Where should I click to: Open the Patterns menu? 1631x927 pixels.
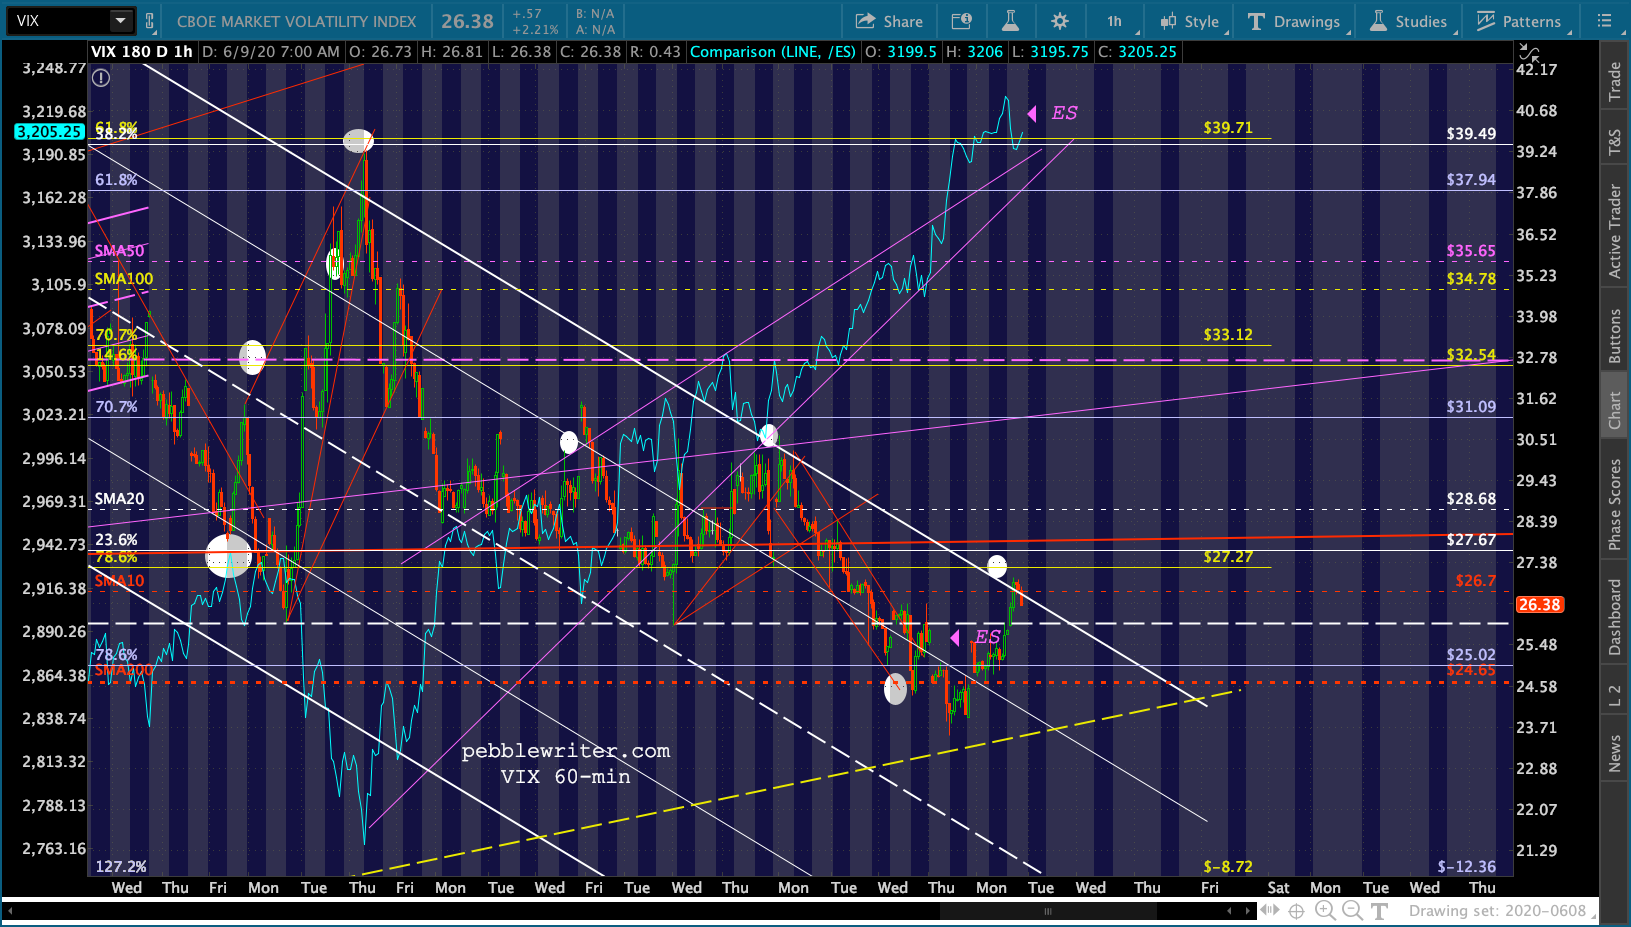tap(1519, 21)
